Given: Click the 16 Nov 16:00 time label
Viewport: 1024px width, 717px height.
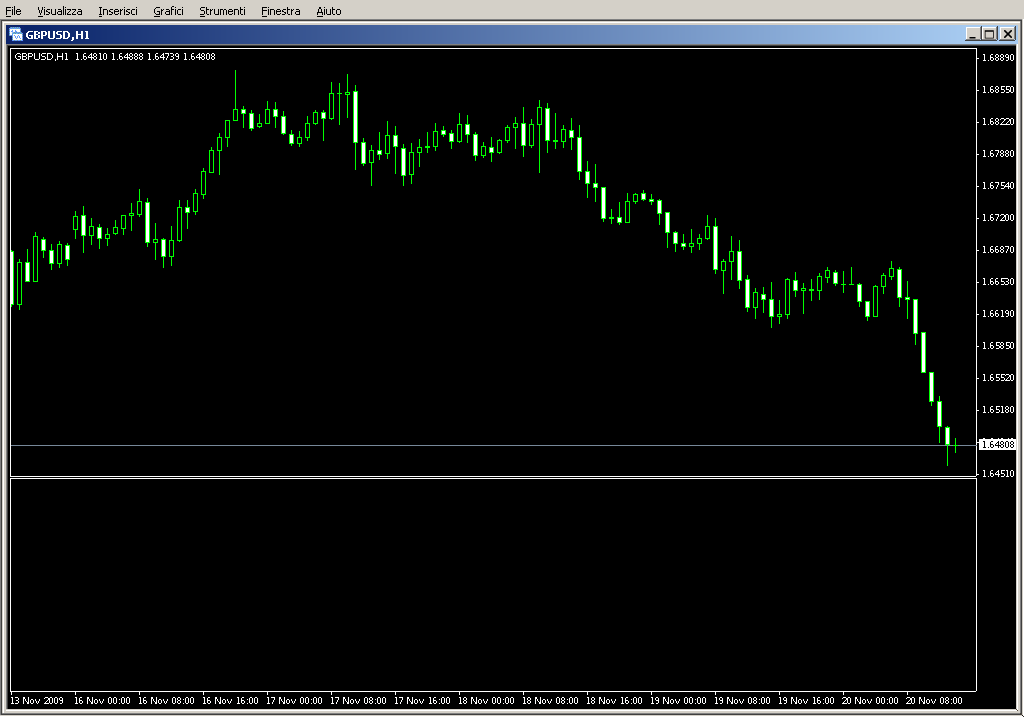Looking at the screenshot, I should coord(230,701).
